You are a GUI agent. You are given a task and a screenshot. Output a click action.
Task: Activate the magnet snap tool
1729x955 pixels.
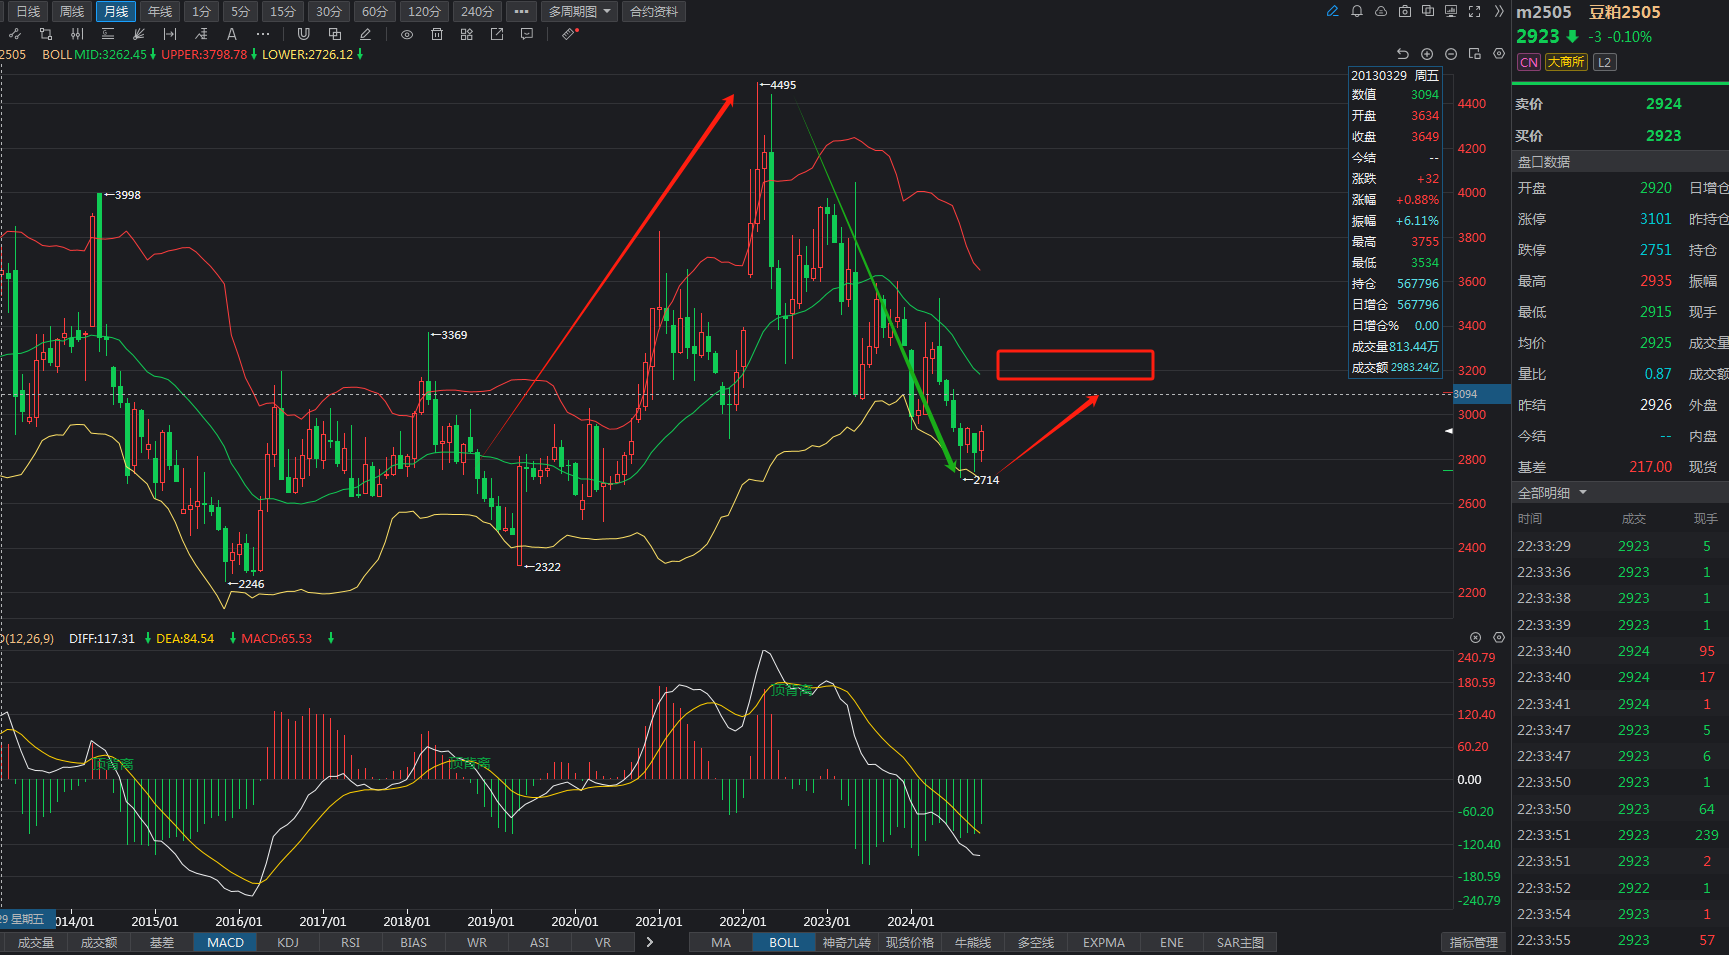pos(304,34)
